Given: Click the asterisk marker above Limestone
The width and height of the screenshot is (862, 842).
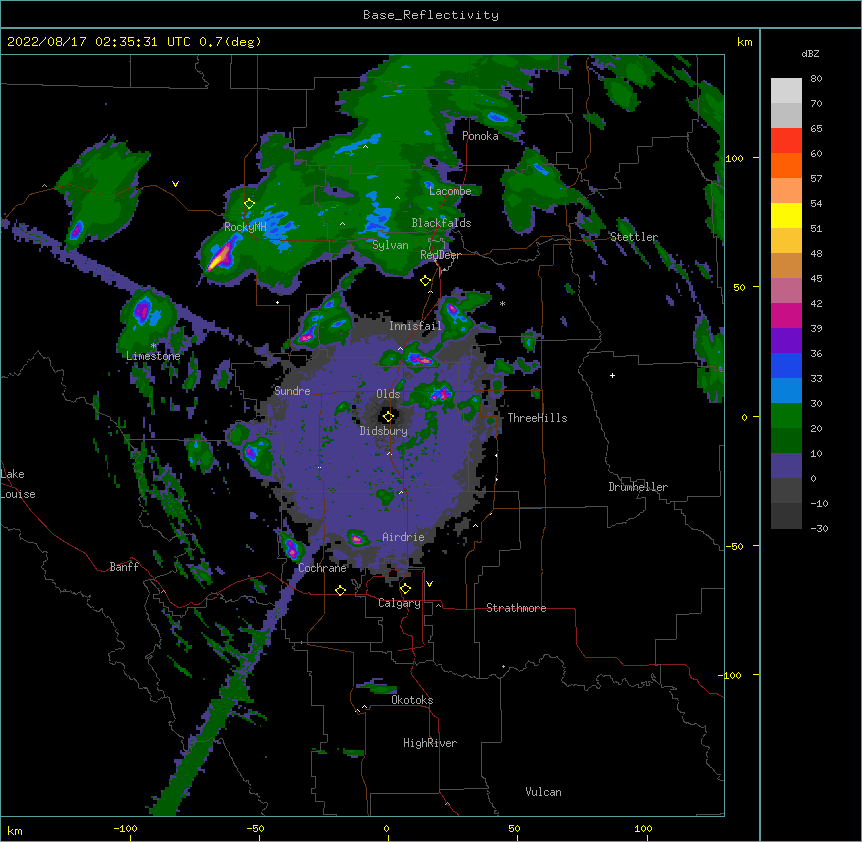Looking at the screenshot, I should coord(153,346).
